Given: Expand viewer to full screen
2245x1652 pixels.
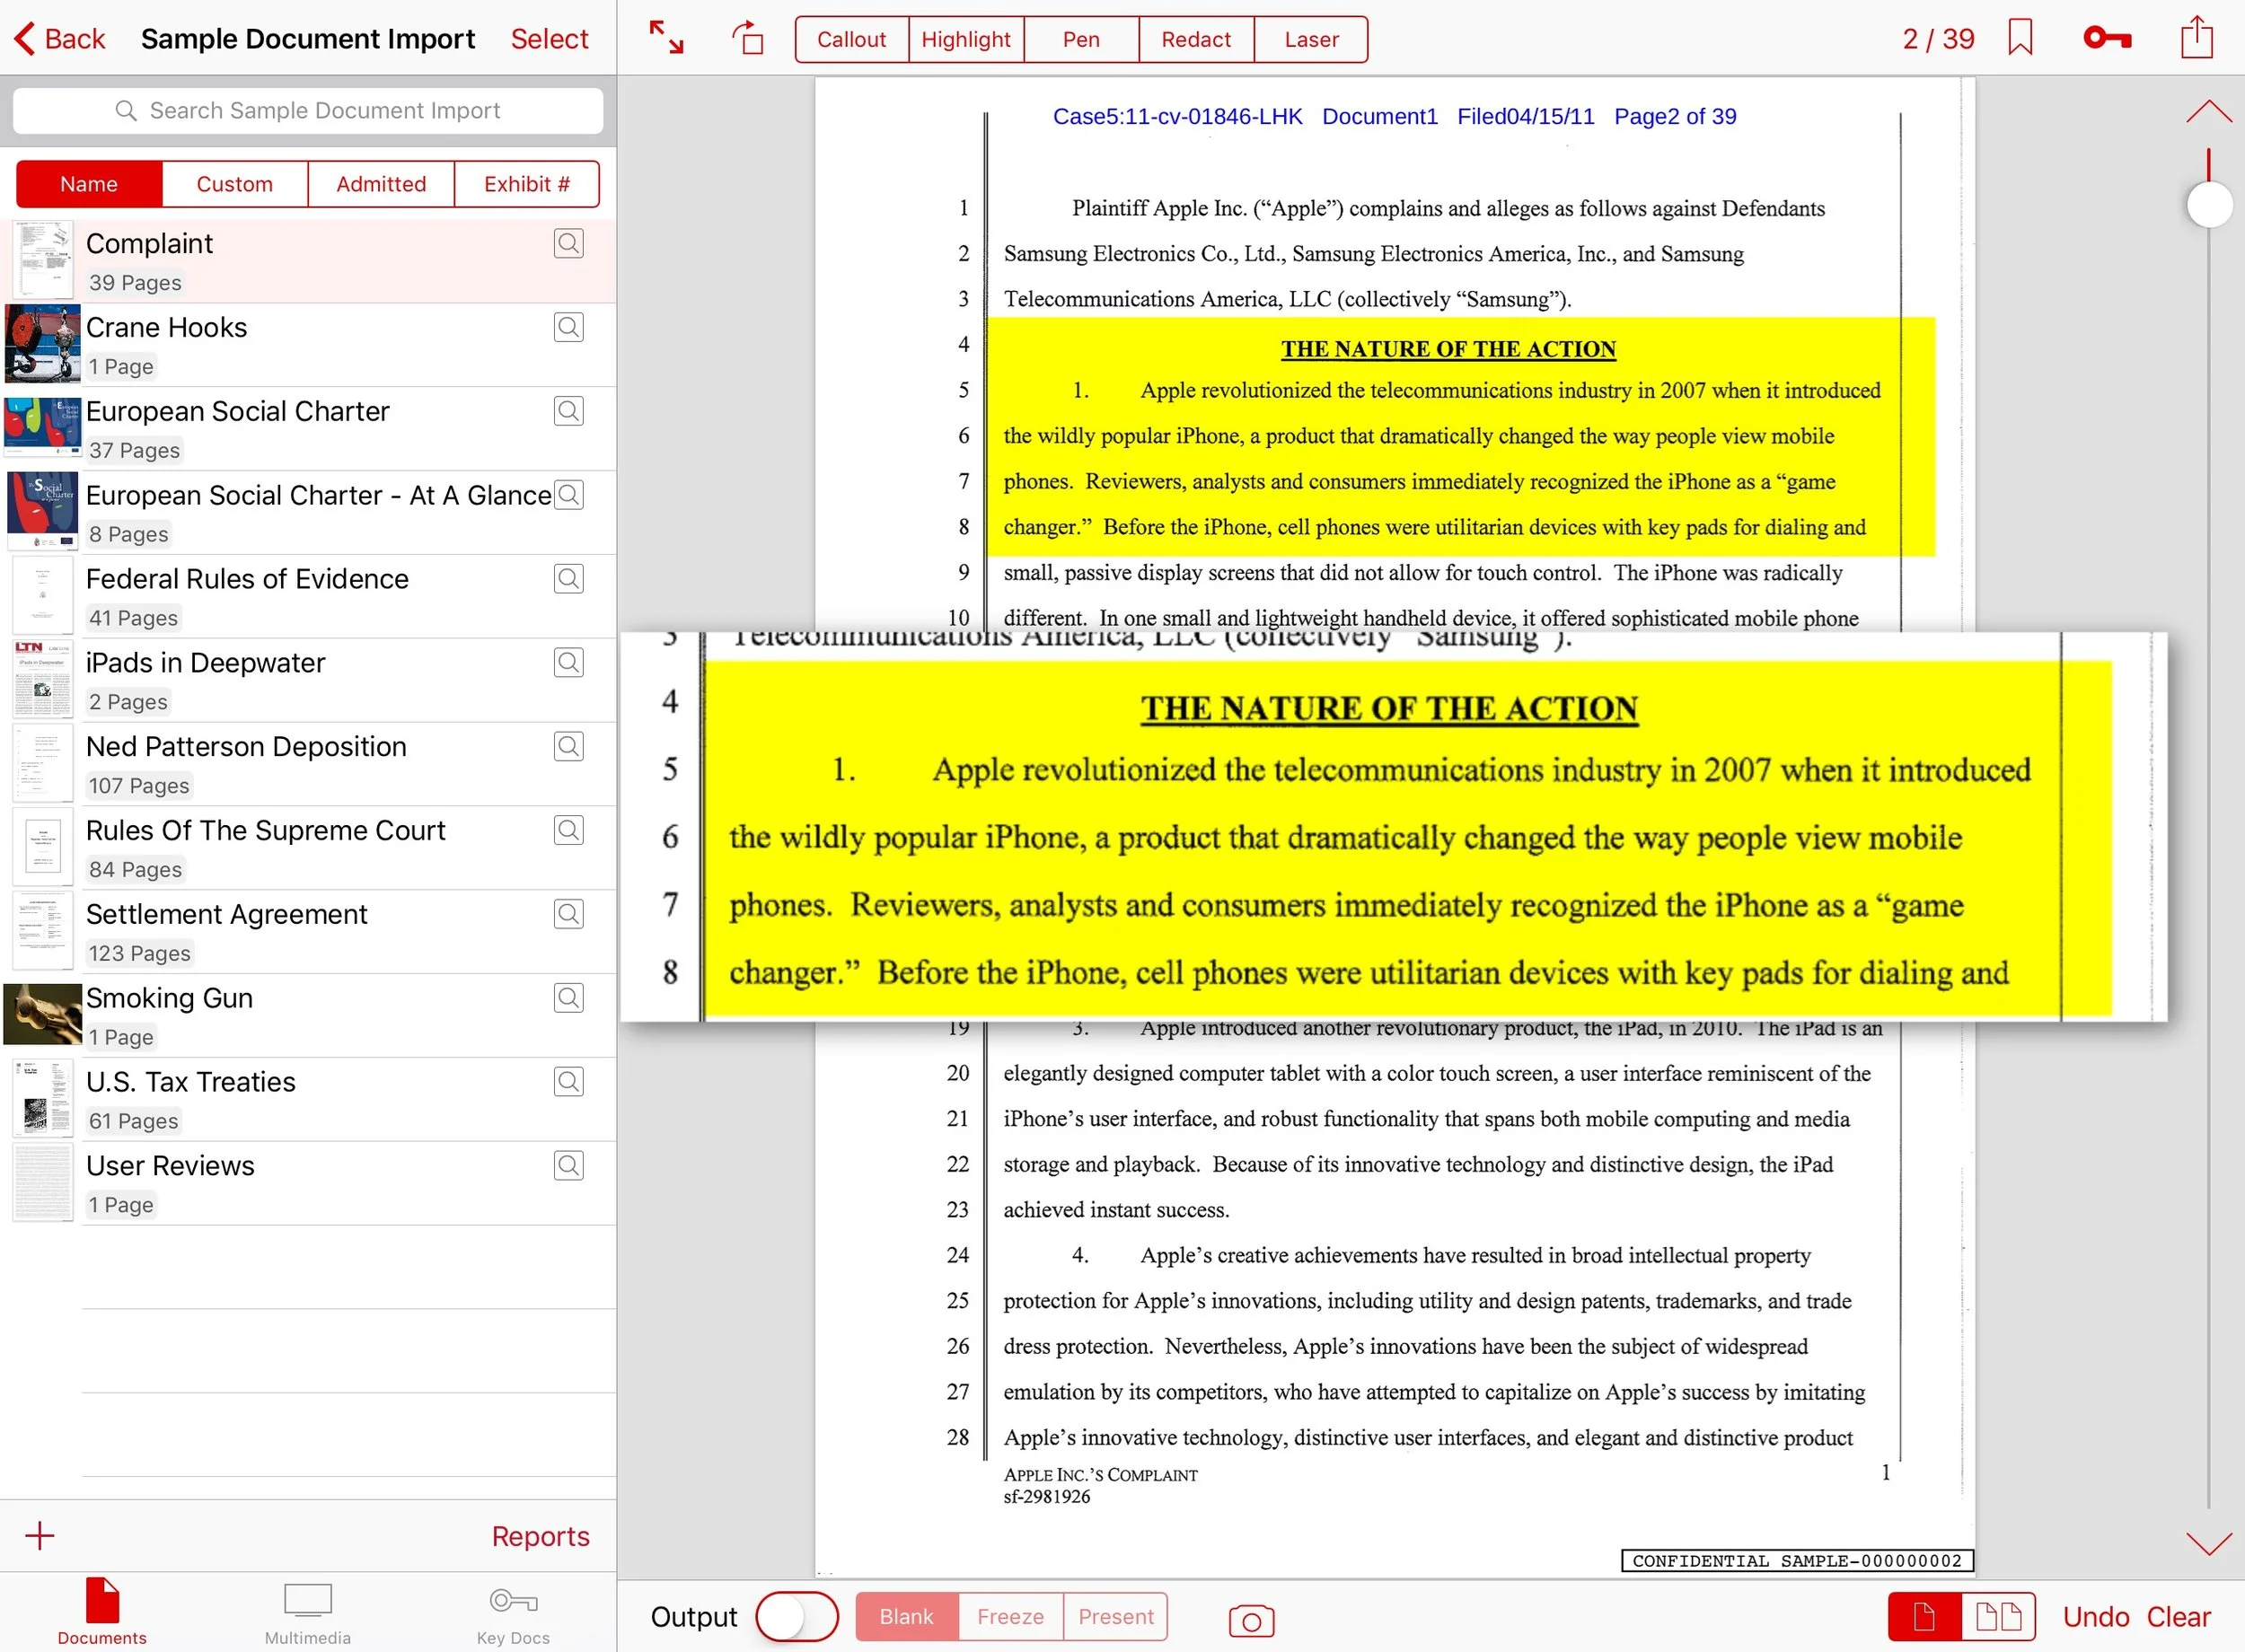Looking at the screenshot, I should 666,38.
